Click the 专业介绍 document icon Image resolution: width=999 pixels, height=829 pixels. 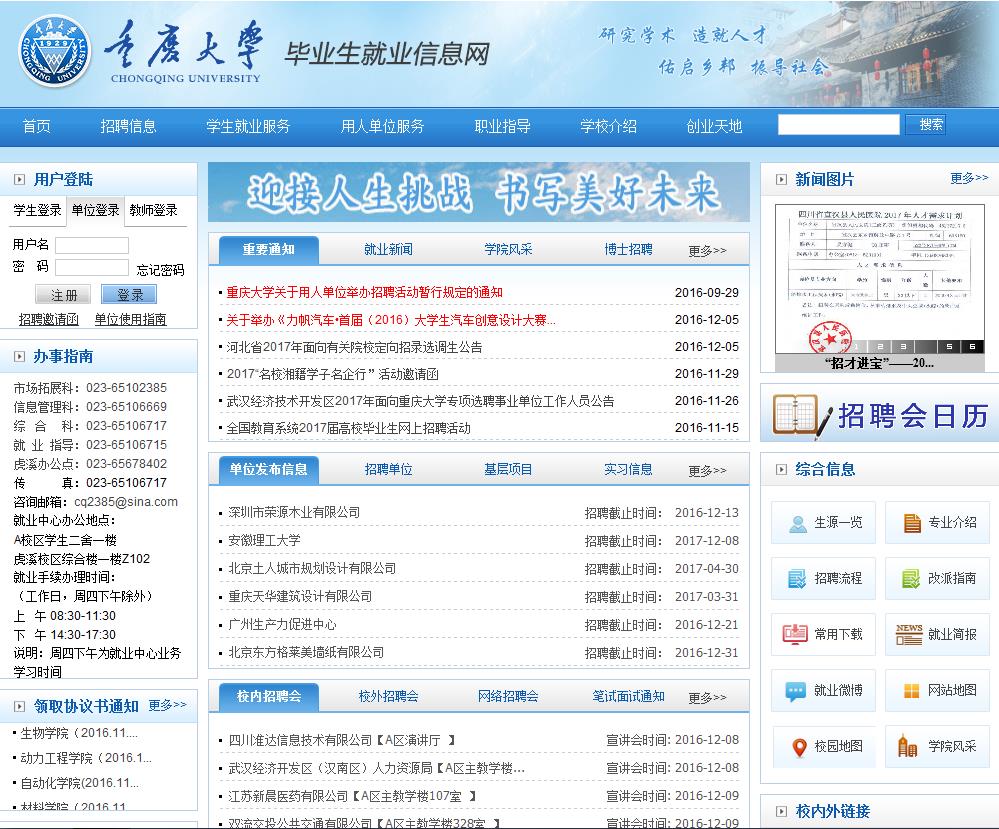pos(912,523)
